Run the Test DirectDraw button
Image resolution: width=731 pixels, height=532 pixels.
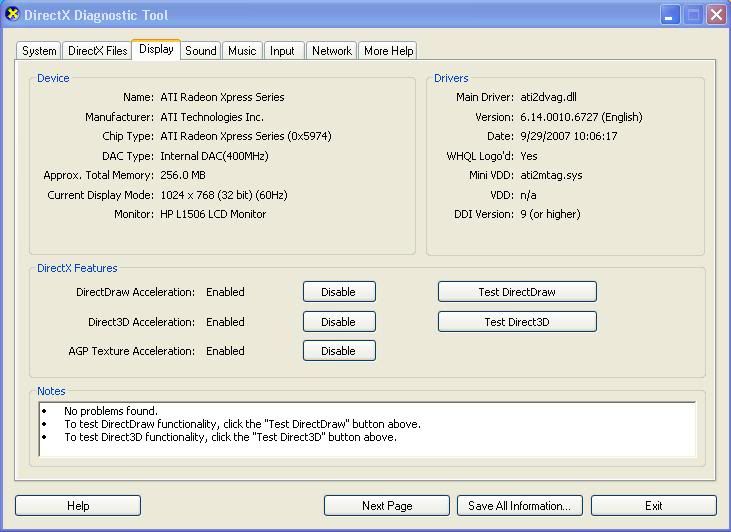(x=517, y=292)
